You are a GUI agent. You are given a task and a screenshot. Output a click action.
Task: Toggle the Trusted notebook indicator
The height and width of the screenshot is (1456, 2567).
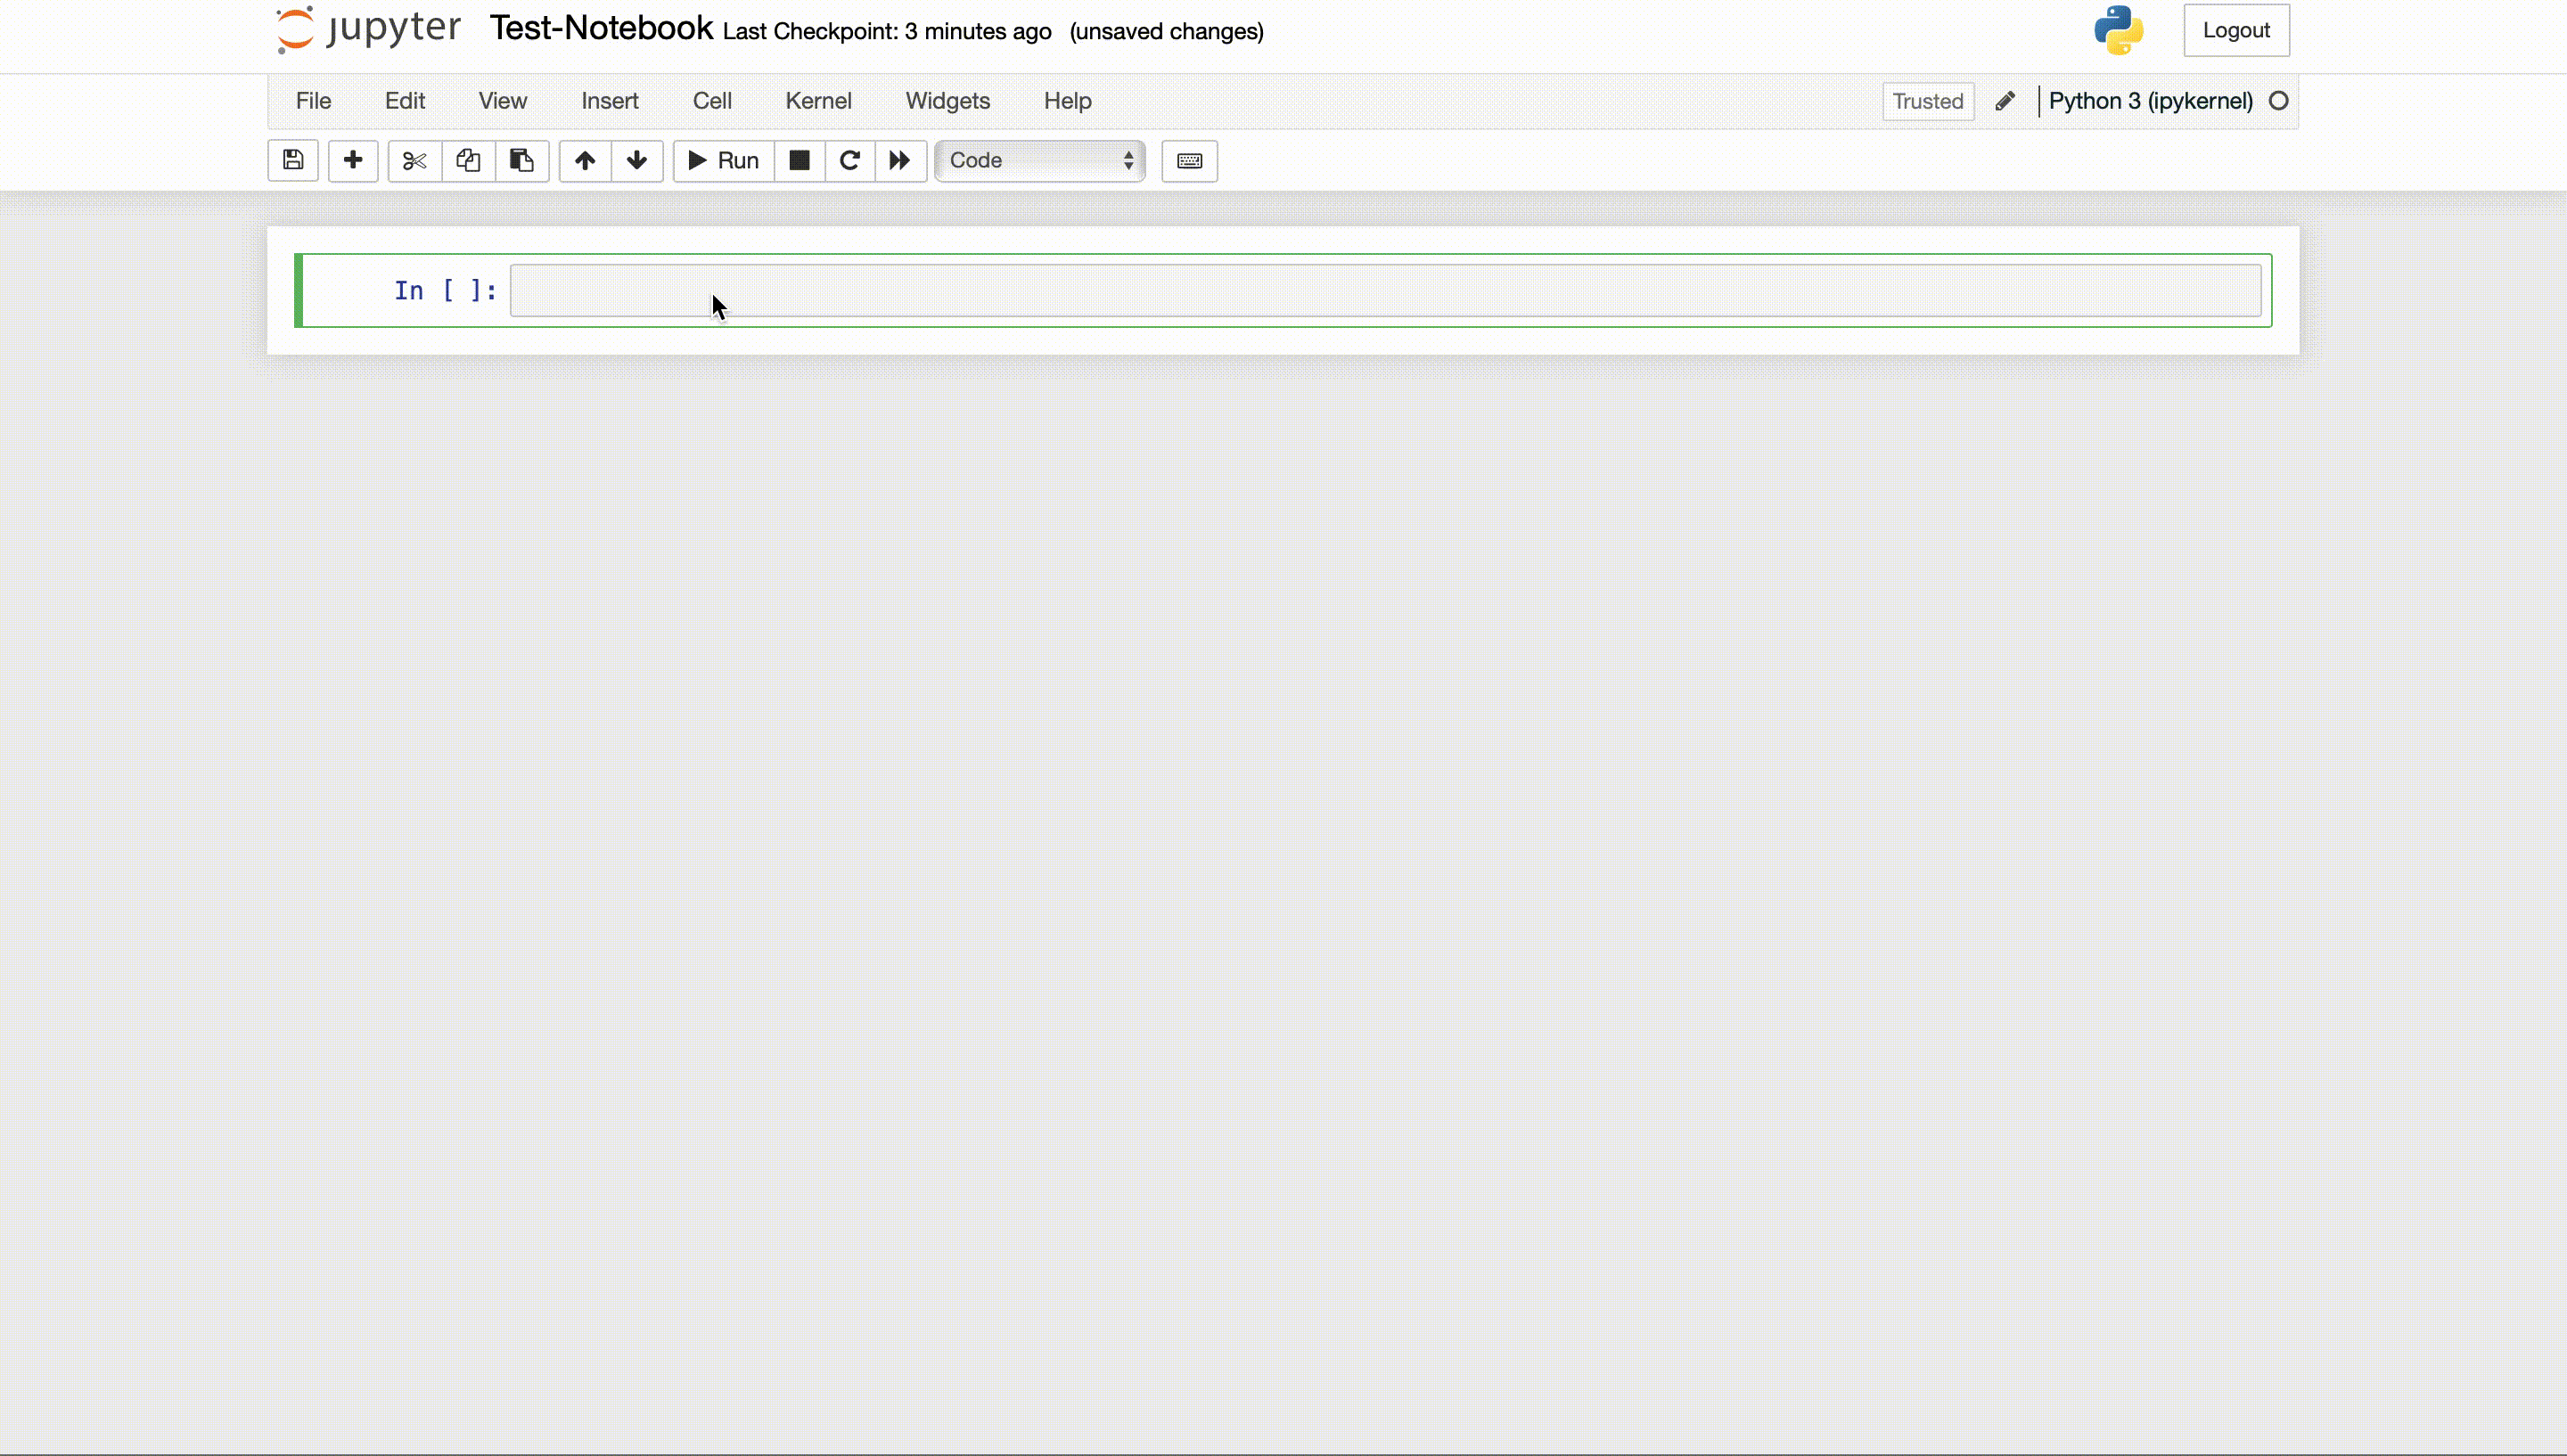tap(1927, 101)
